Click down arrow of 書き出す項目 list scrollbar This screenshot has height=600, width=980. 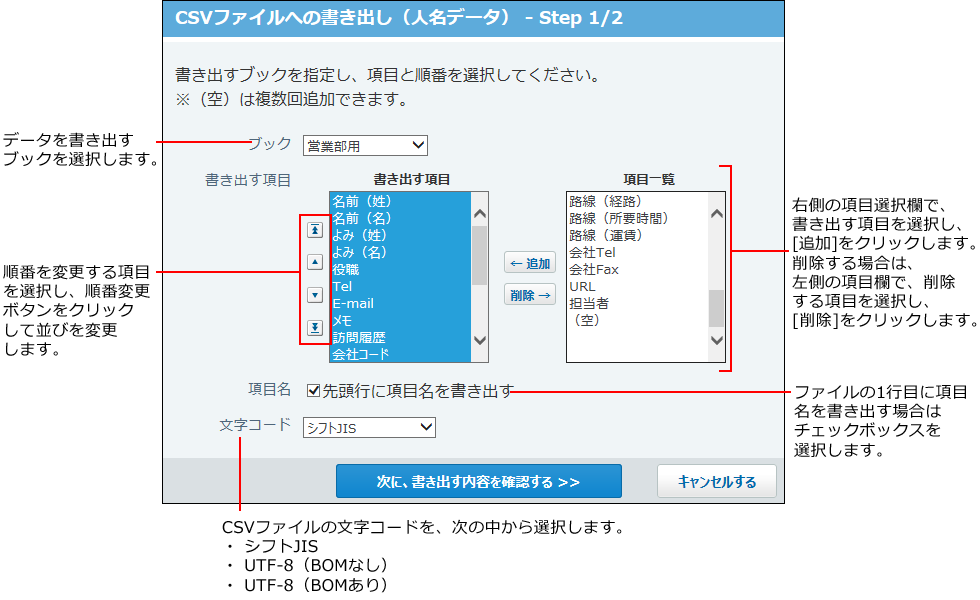coord(479,341)
